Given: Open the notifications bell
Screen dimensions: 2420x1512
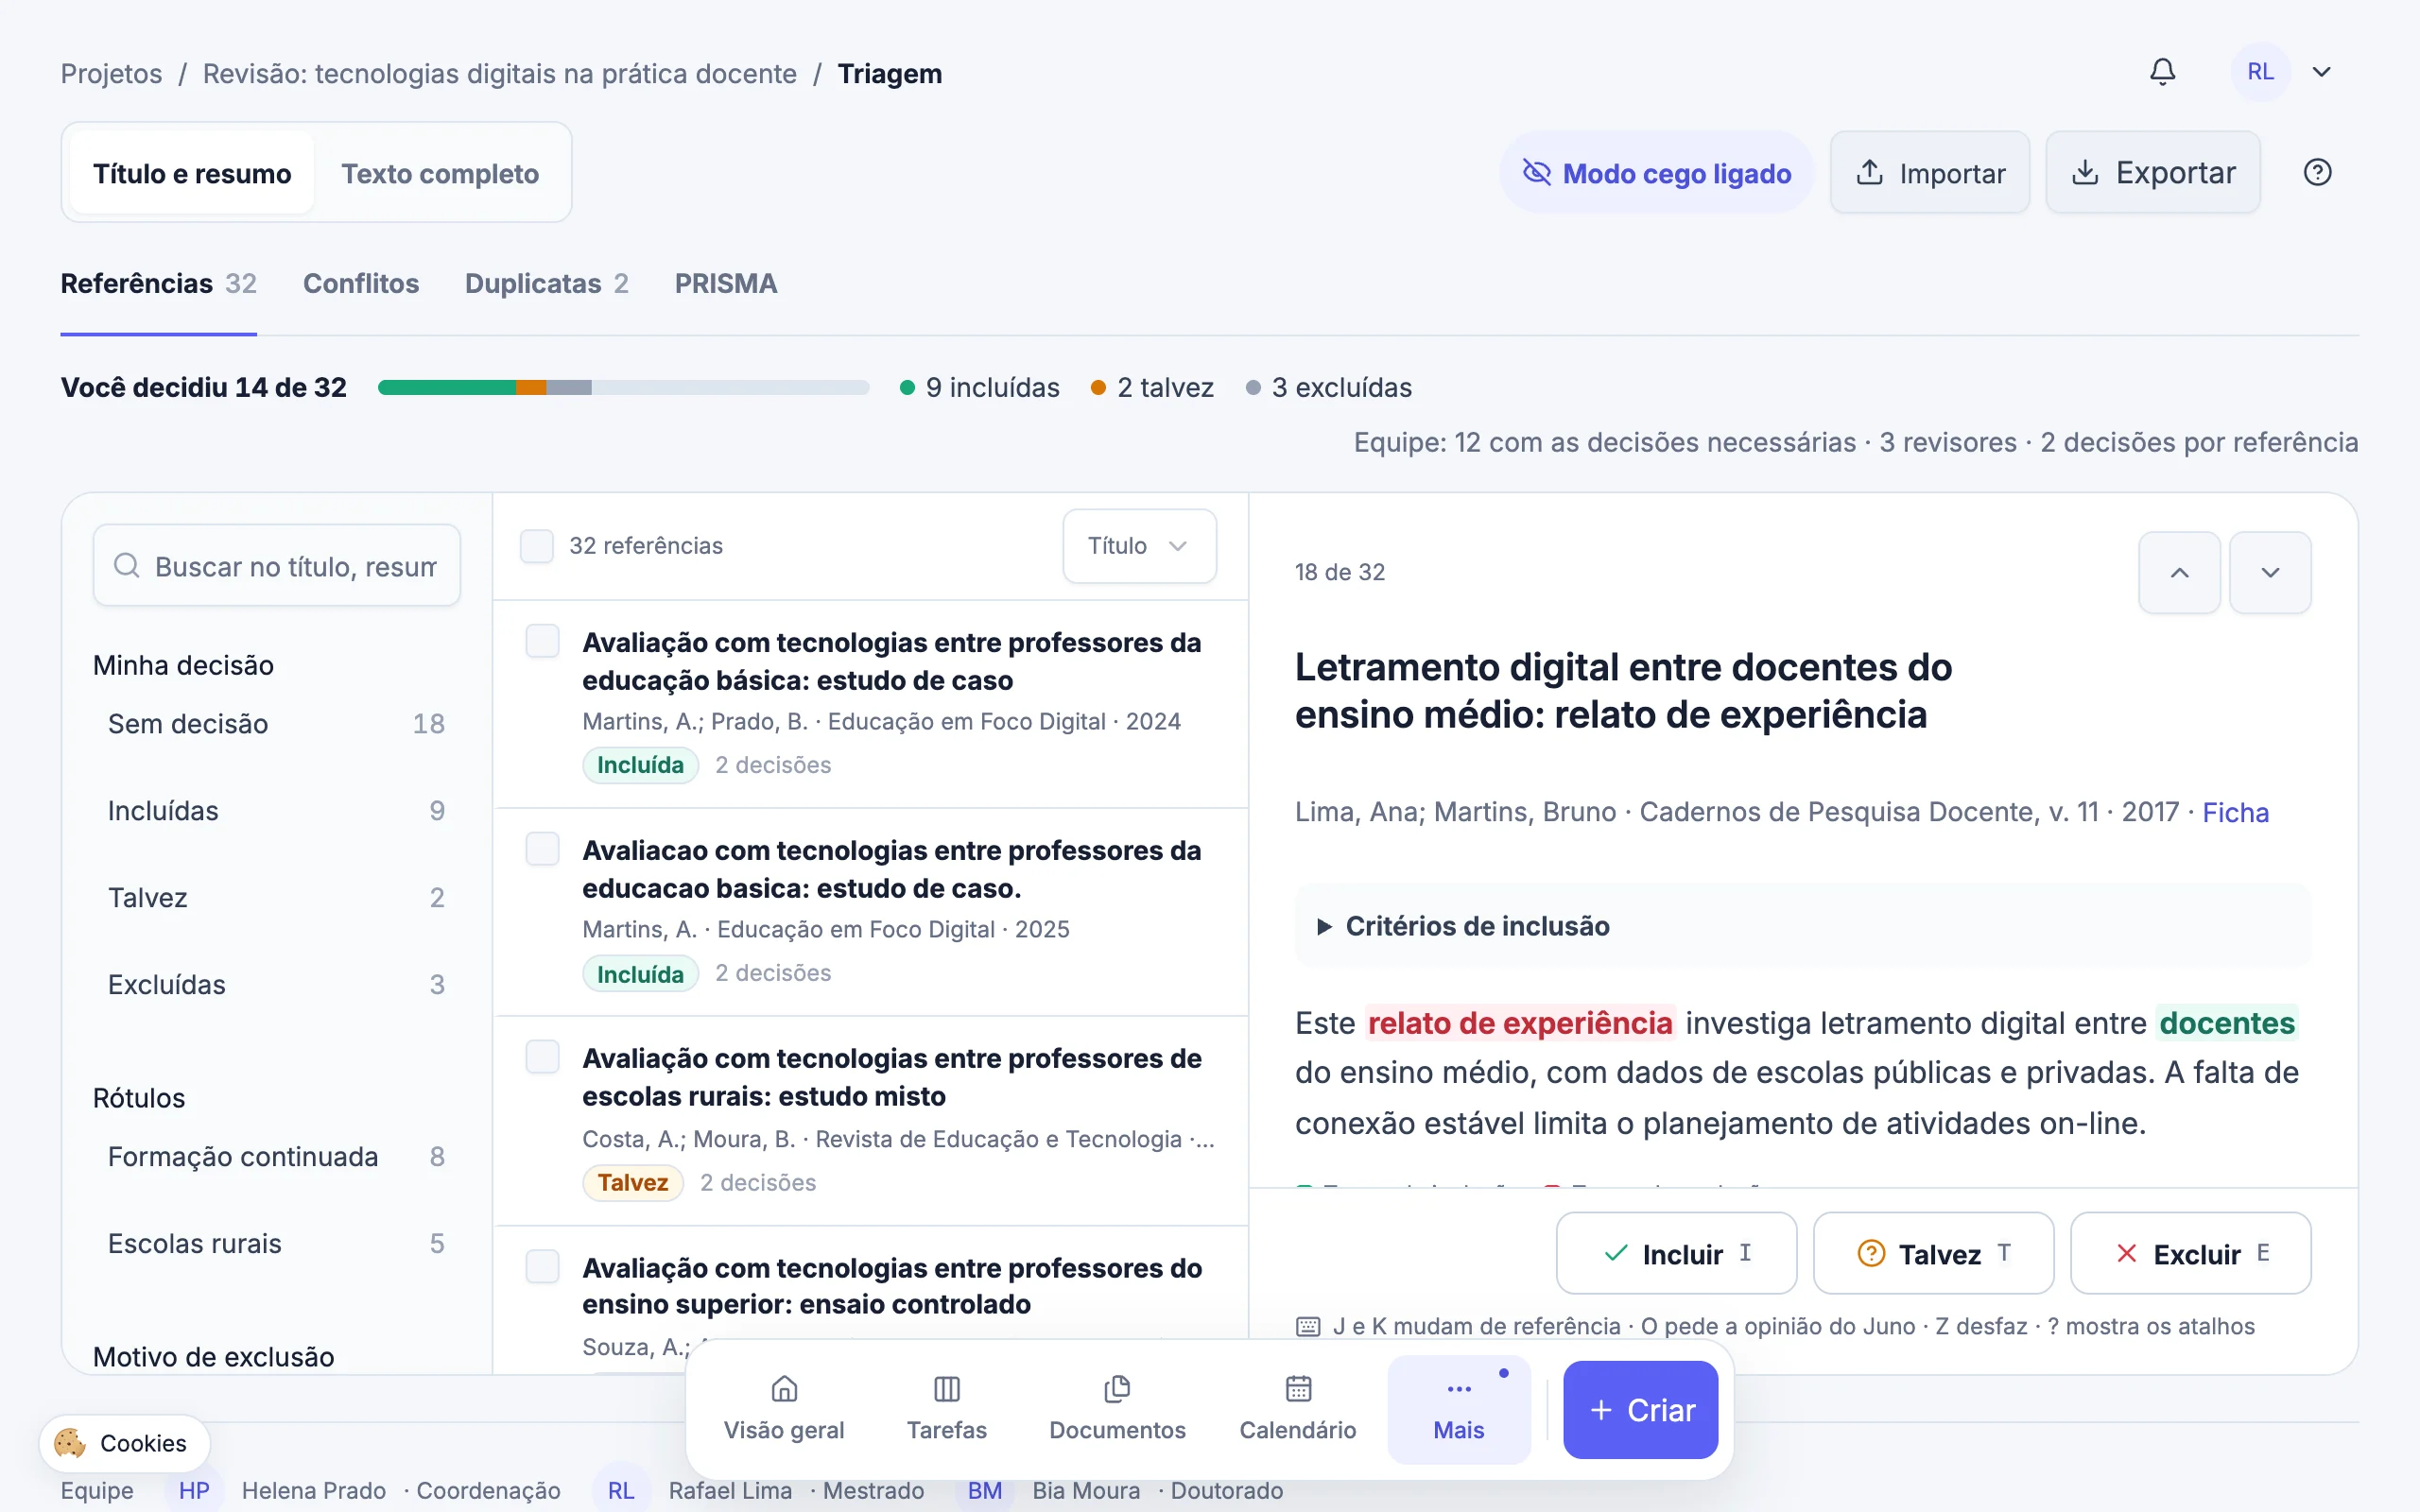Looking at the screenshot, I should click(2162, 72).
